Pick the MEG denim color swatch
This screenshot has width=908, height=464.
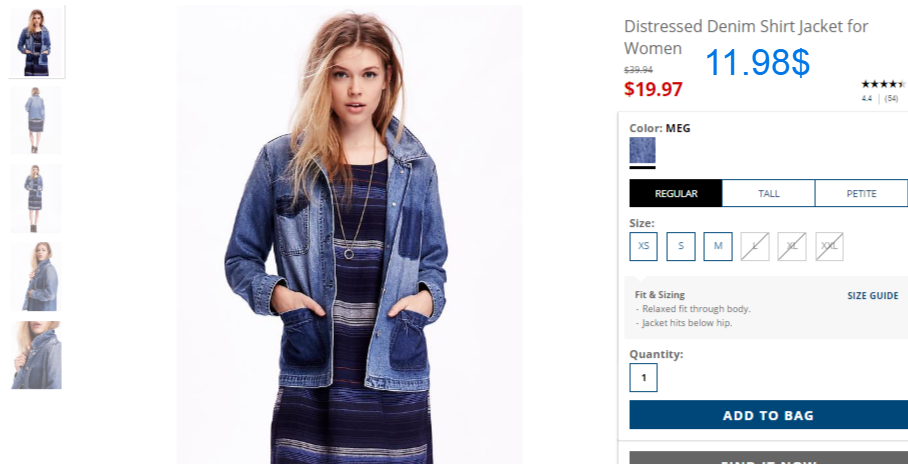[642, 150]
